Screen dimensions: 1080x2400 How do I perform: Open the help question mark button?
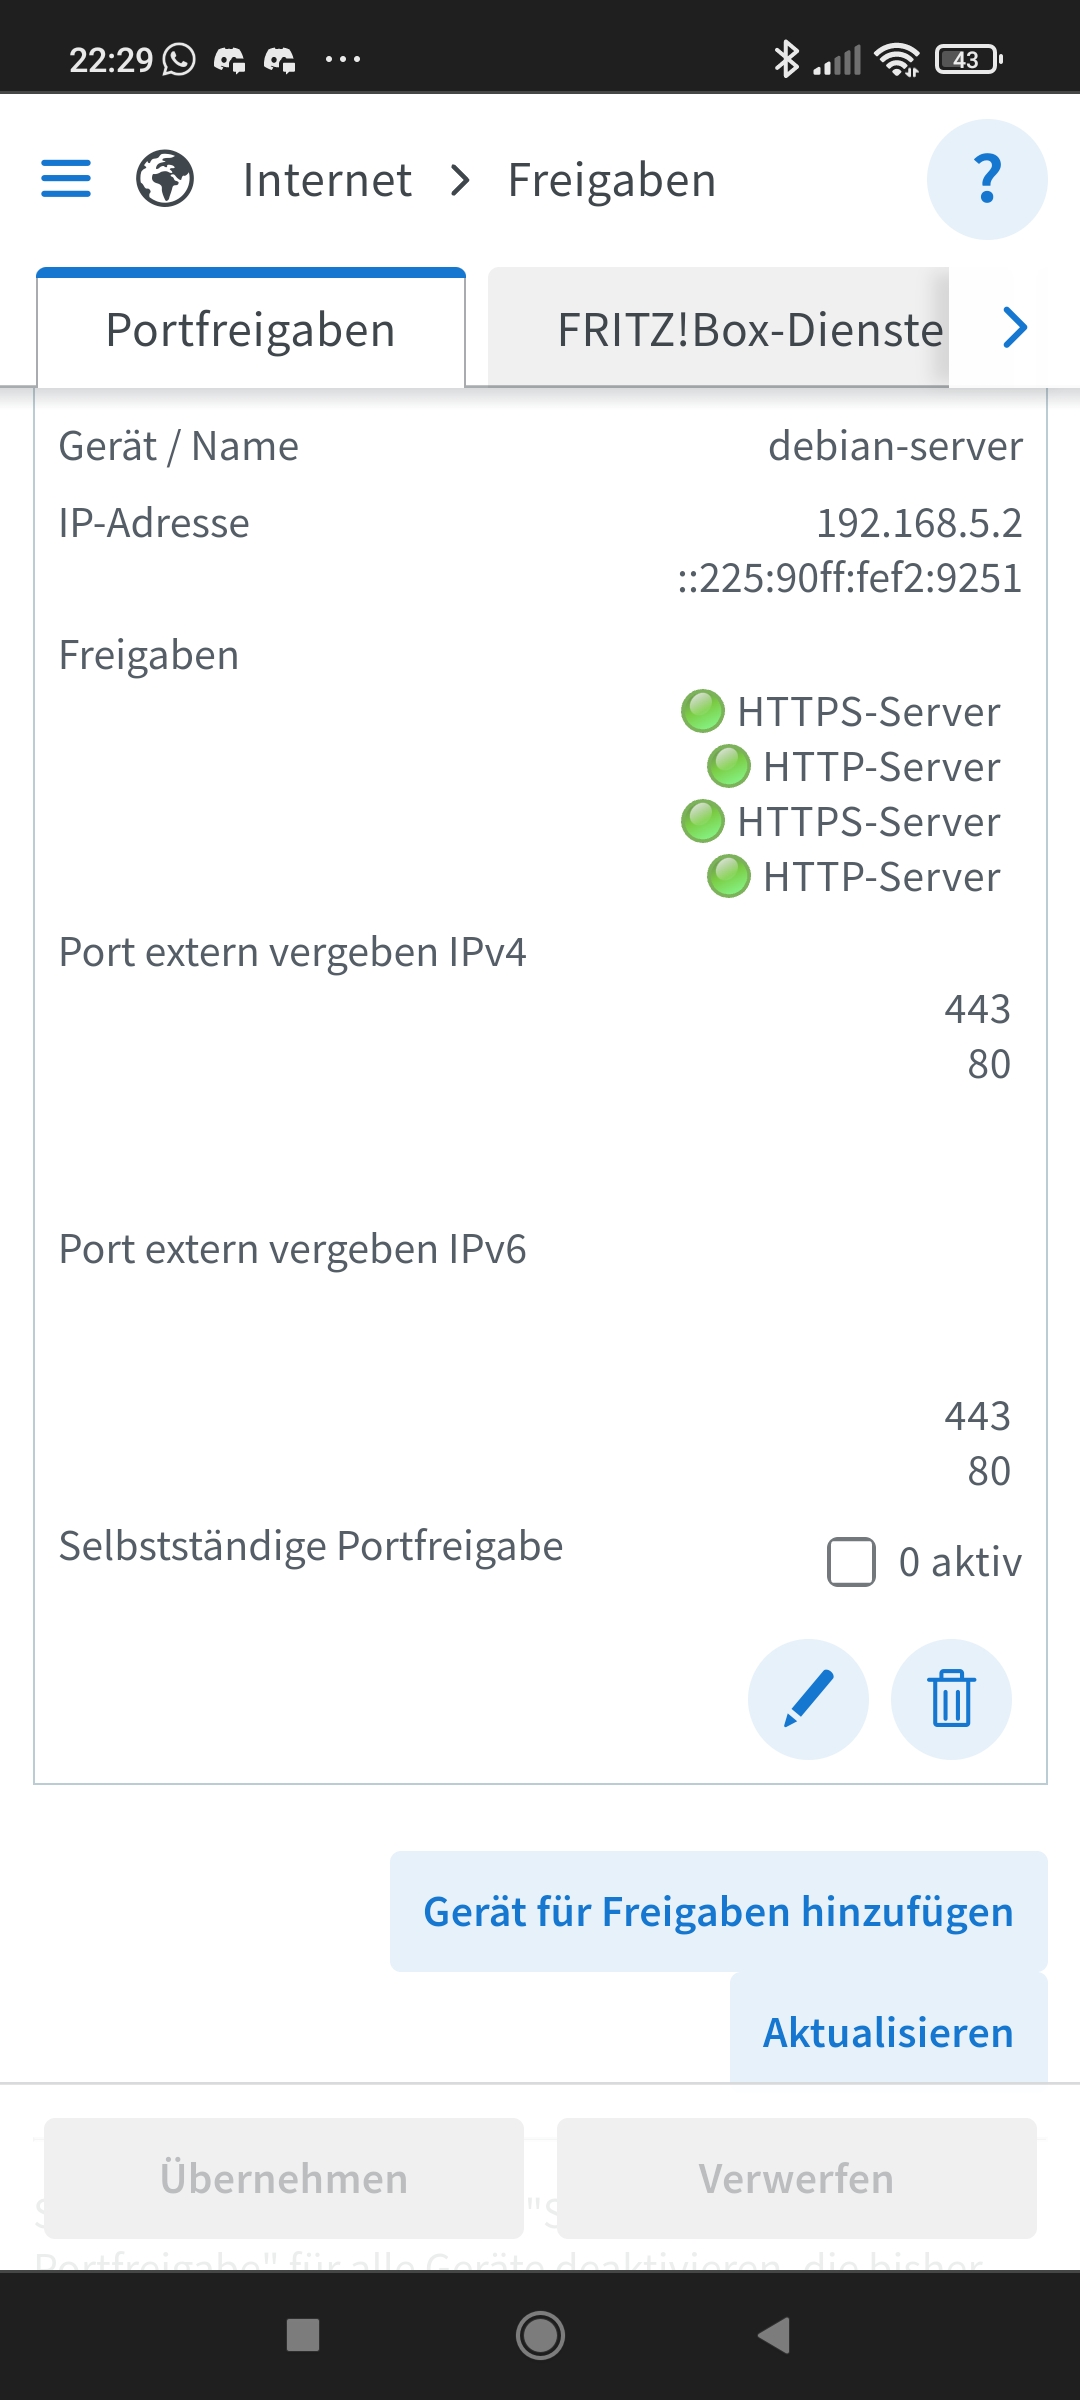[986, 180]
